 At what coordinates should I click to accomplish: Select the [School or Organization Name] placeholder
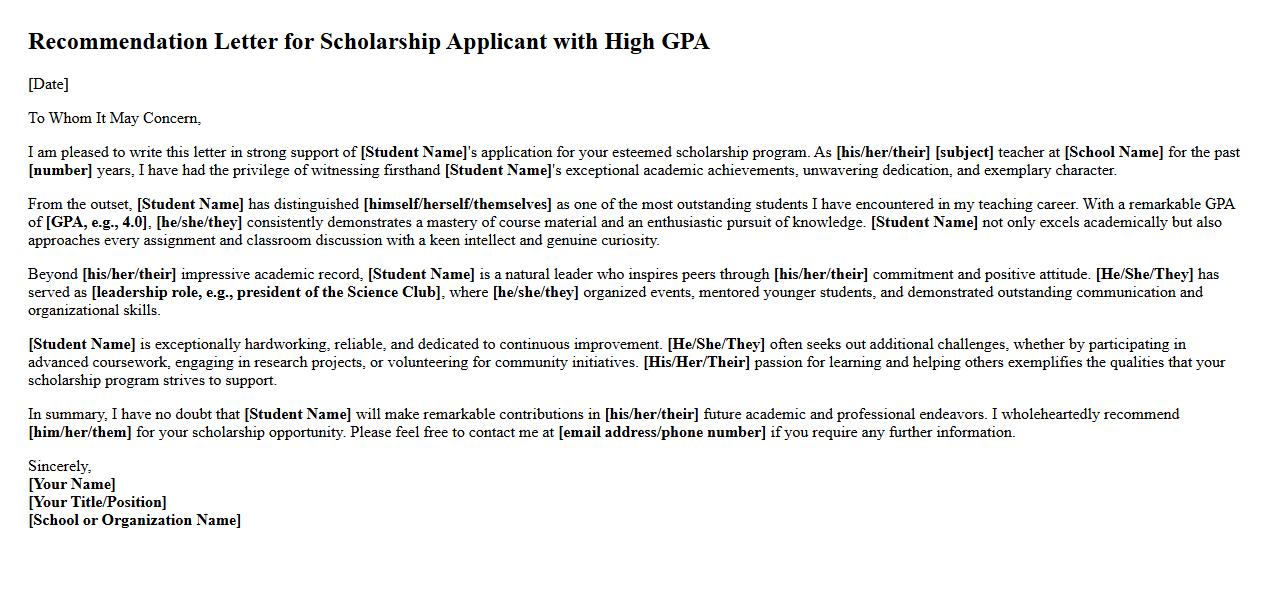(134, 520)
